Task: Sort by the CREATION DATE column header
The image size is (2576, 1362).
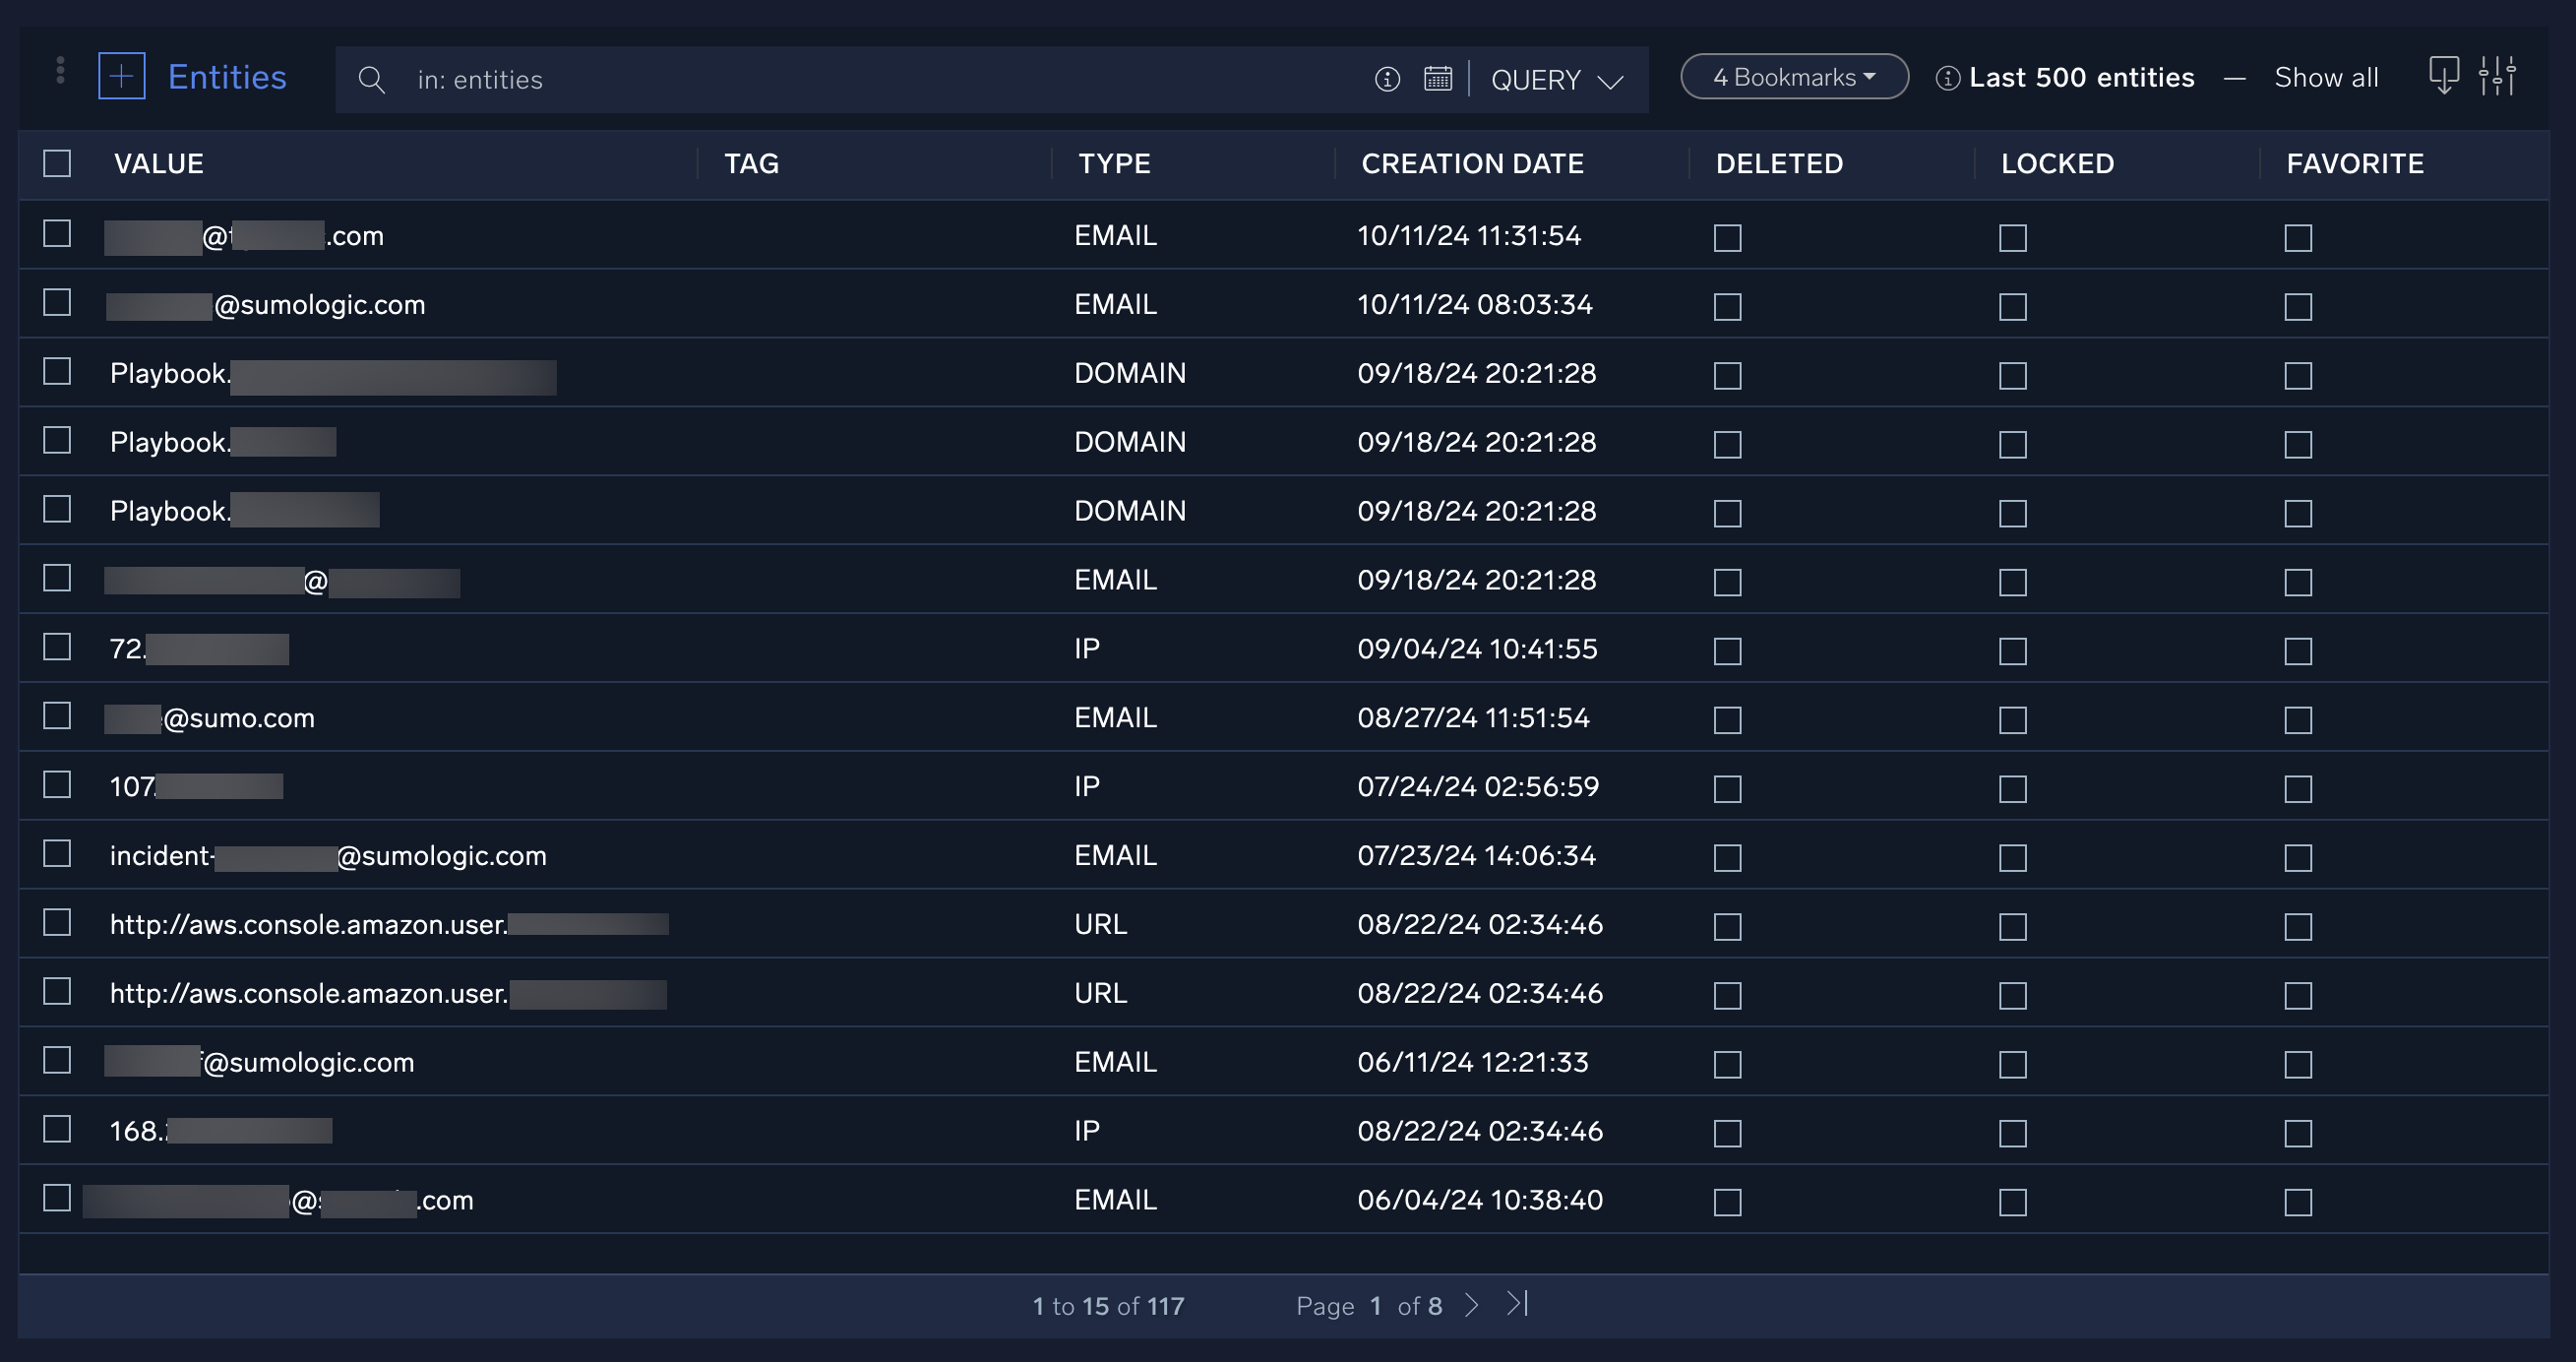Action: click(x=1473, y=163)
